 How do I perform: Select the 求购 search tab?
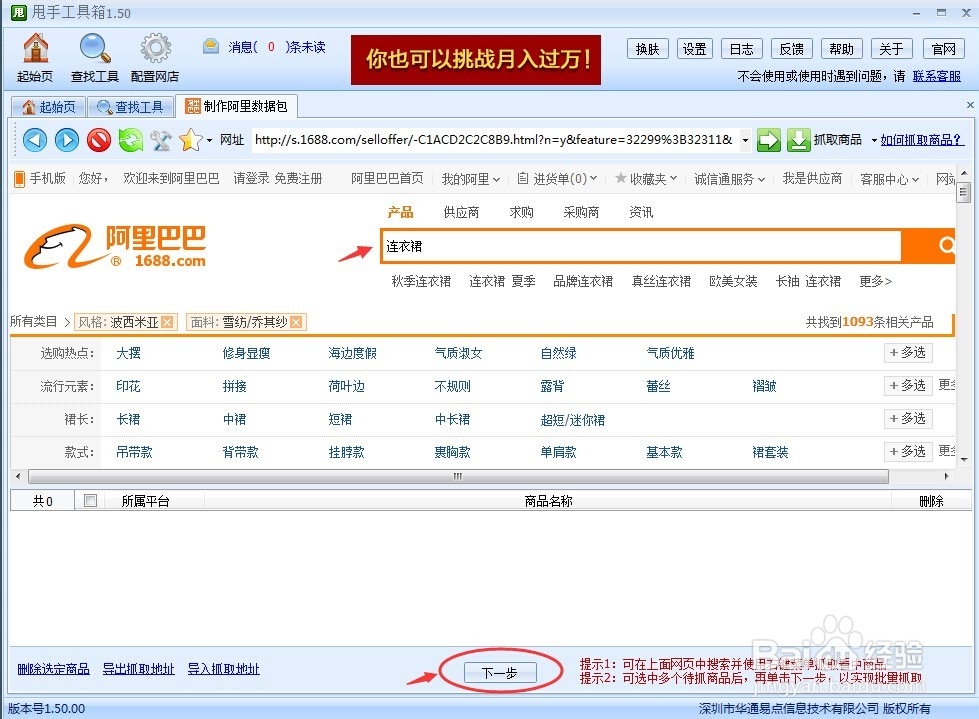[x=521, y=212]
